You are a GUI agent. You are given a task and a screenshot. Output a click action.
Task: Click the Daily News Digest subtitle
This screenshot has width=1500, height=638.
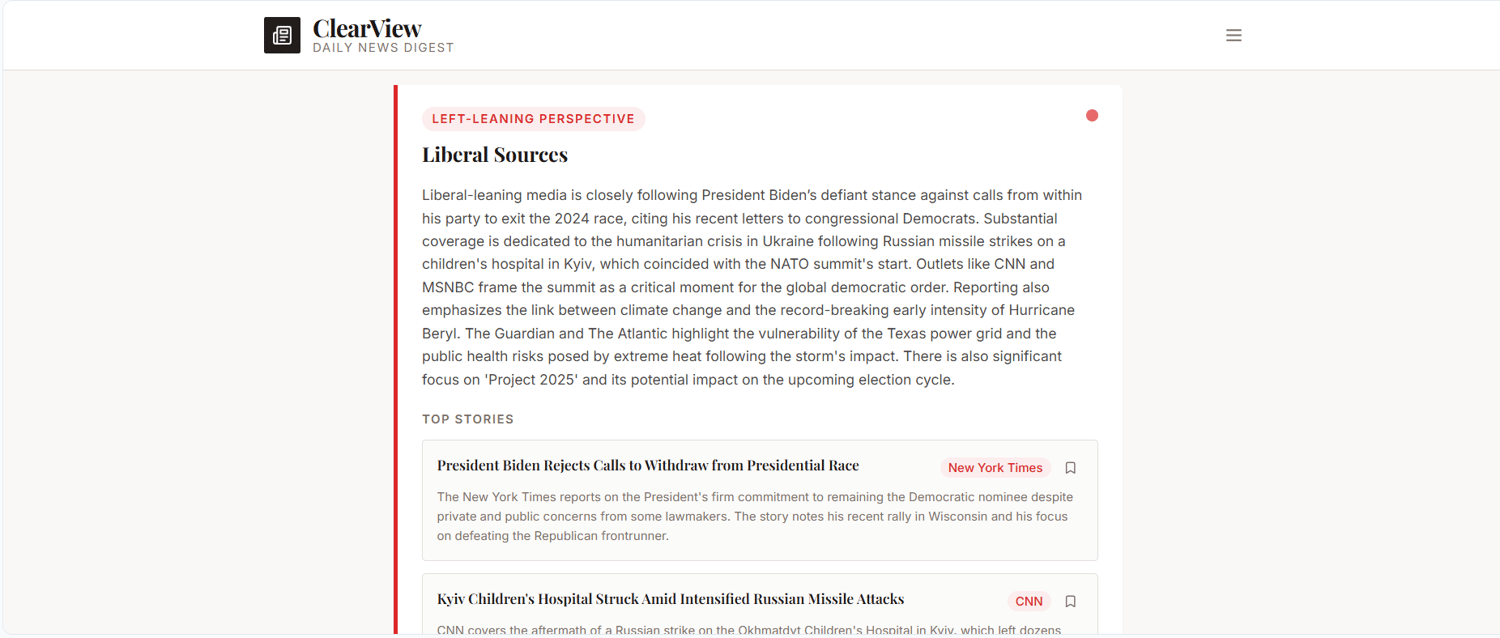tap(383, 48)
